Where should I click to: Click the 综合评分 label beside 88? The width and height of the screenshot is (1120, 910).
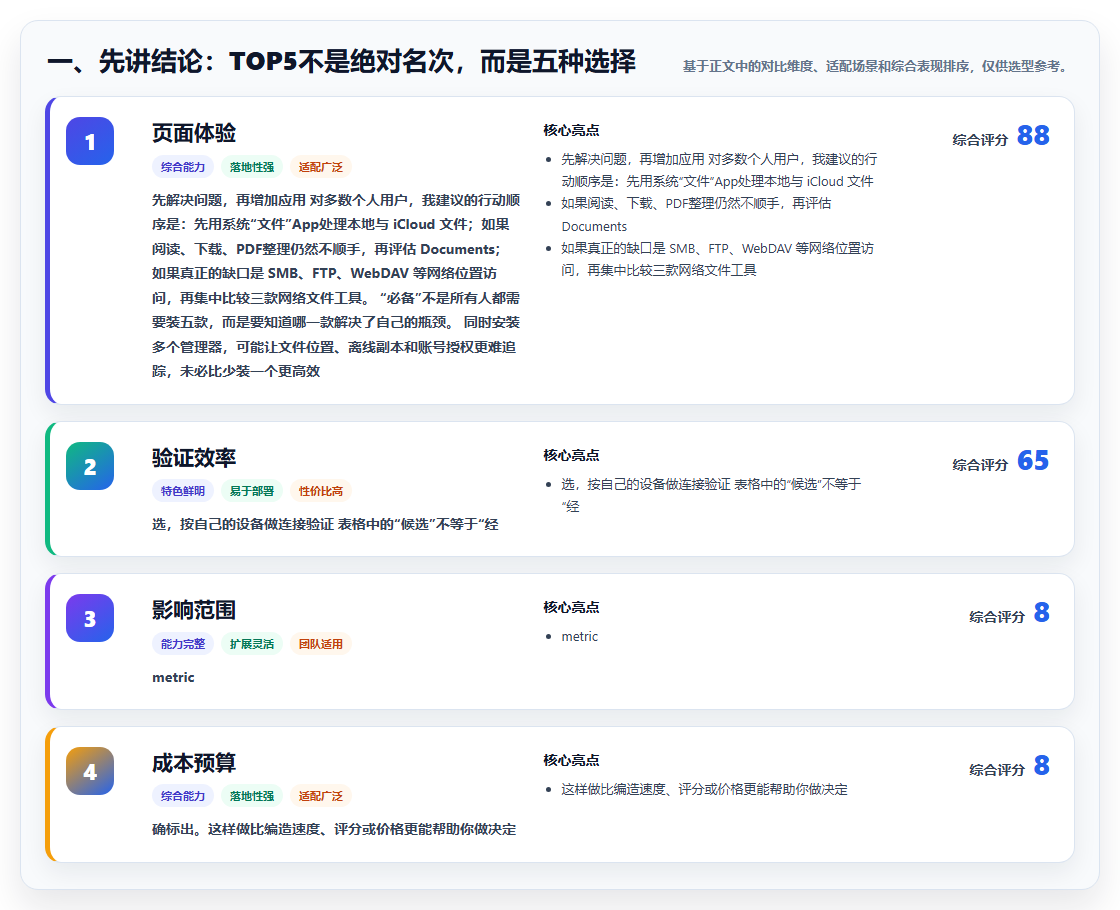coord(980,140)
